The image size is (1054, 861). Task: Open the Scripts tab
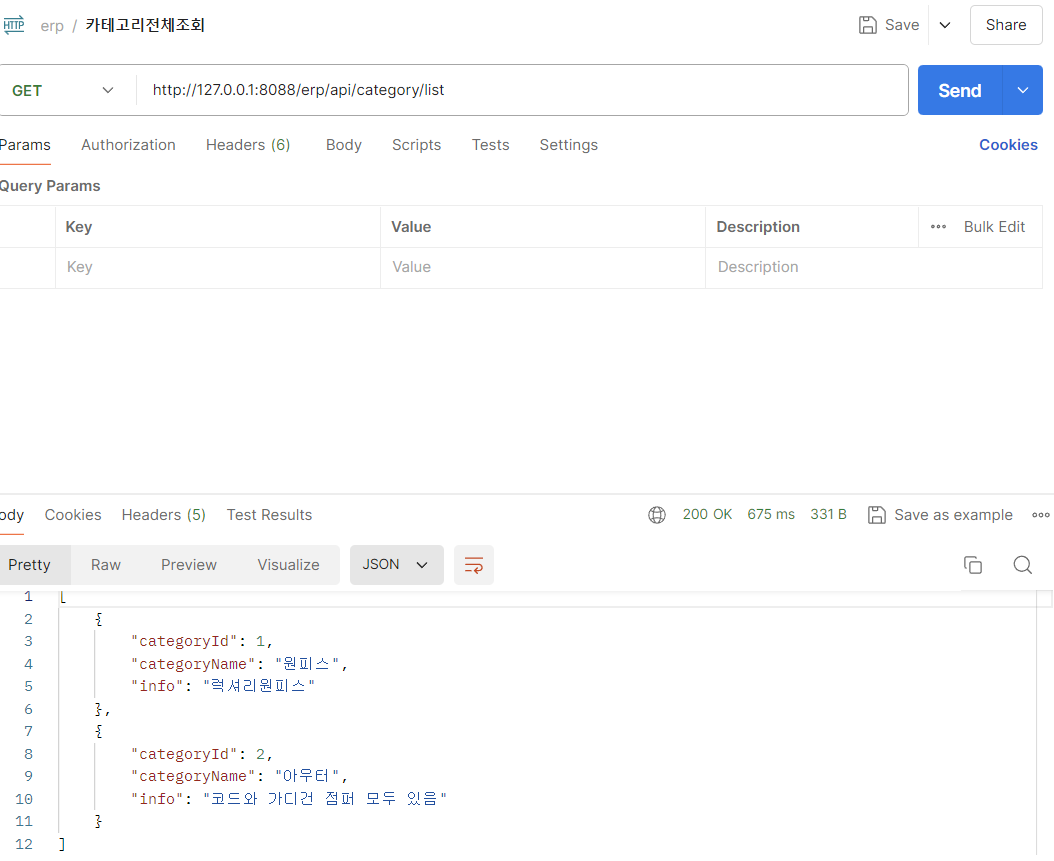point(417,145)
